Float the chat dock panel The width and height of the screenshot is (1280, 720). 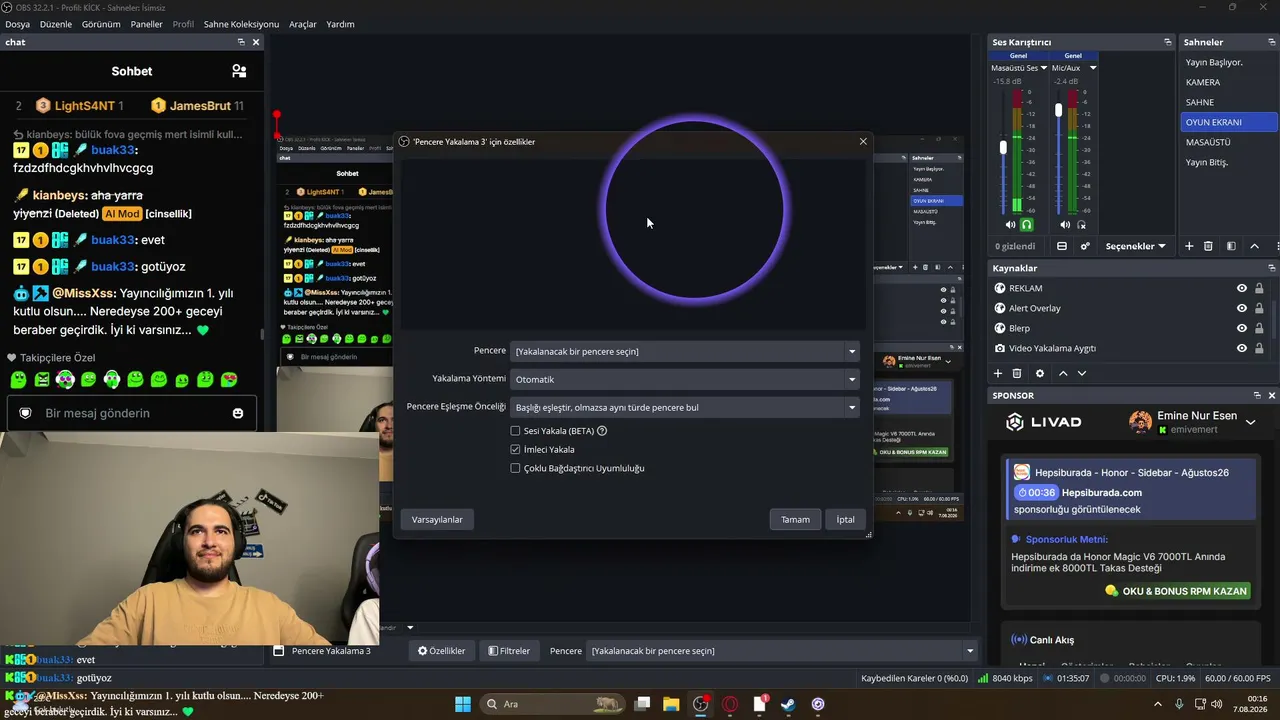241,42
